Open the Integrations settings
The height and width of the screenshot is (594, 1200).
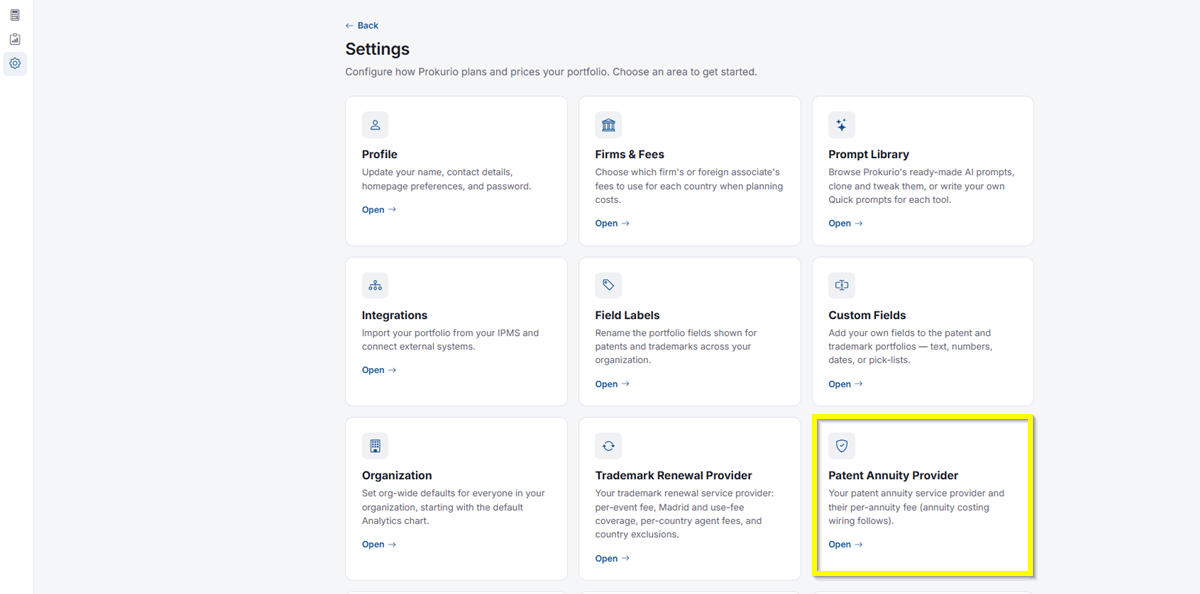click(379, 370)
